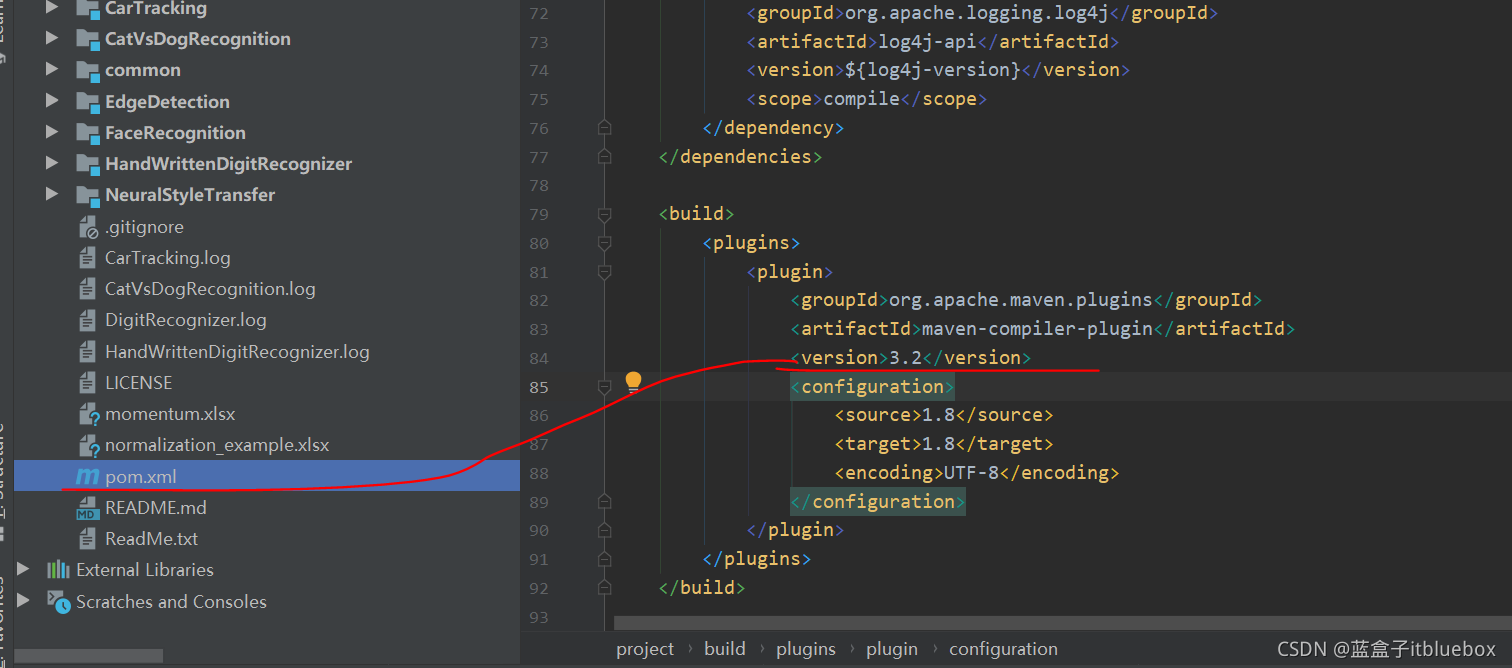Select the LICENSE file
Screen dimensions: 1512x668
(x=139, y=383)
